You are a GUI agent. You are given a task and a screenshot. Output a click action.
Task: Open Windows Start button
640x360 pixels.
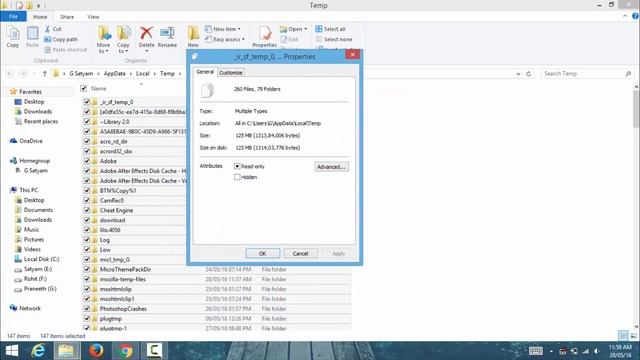click(x=12, y=351)
